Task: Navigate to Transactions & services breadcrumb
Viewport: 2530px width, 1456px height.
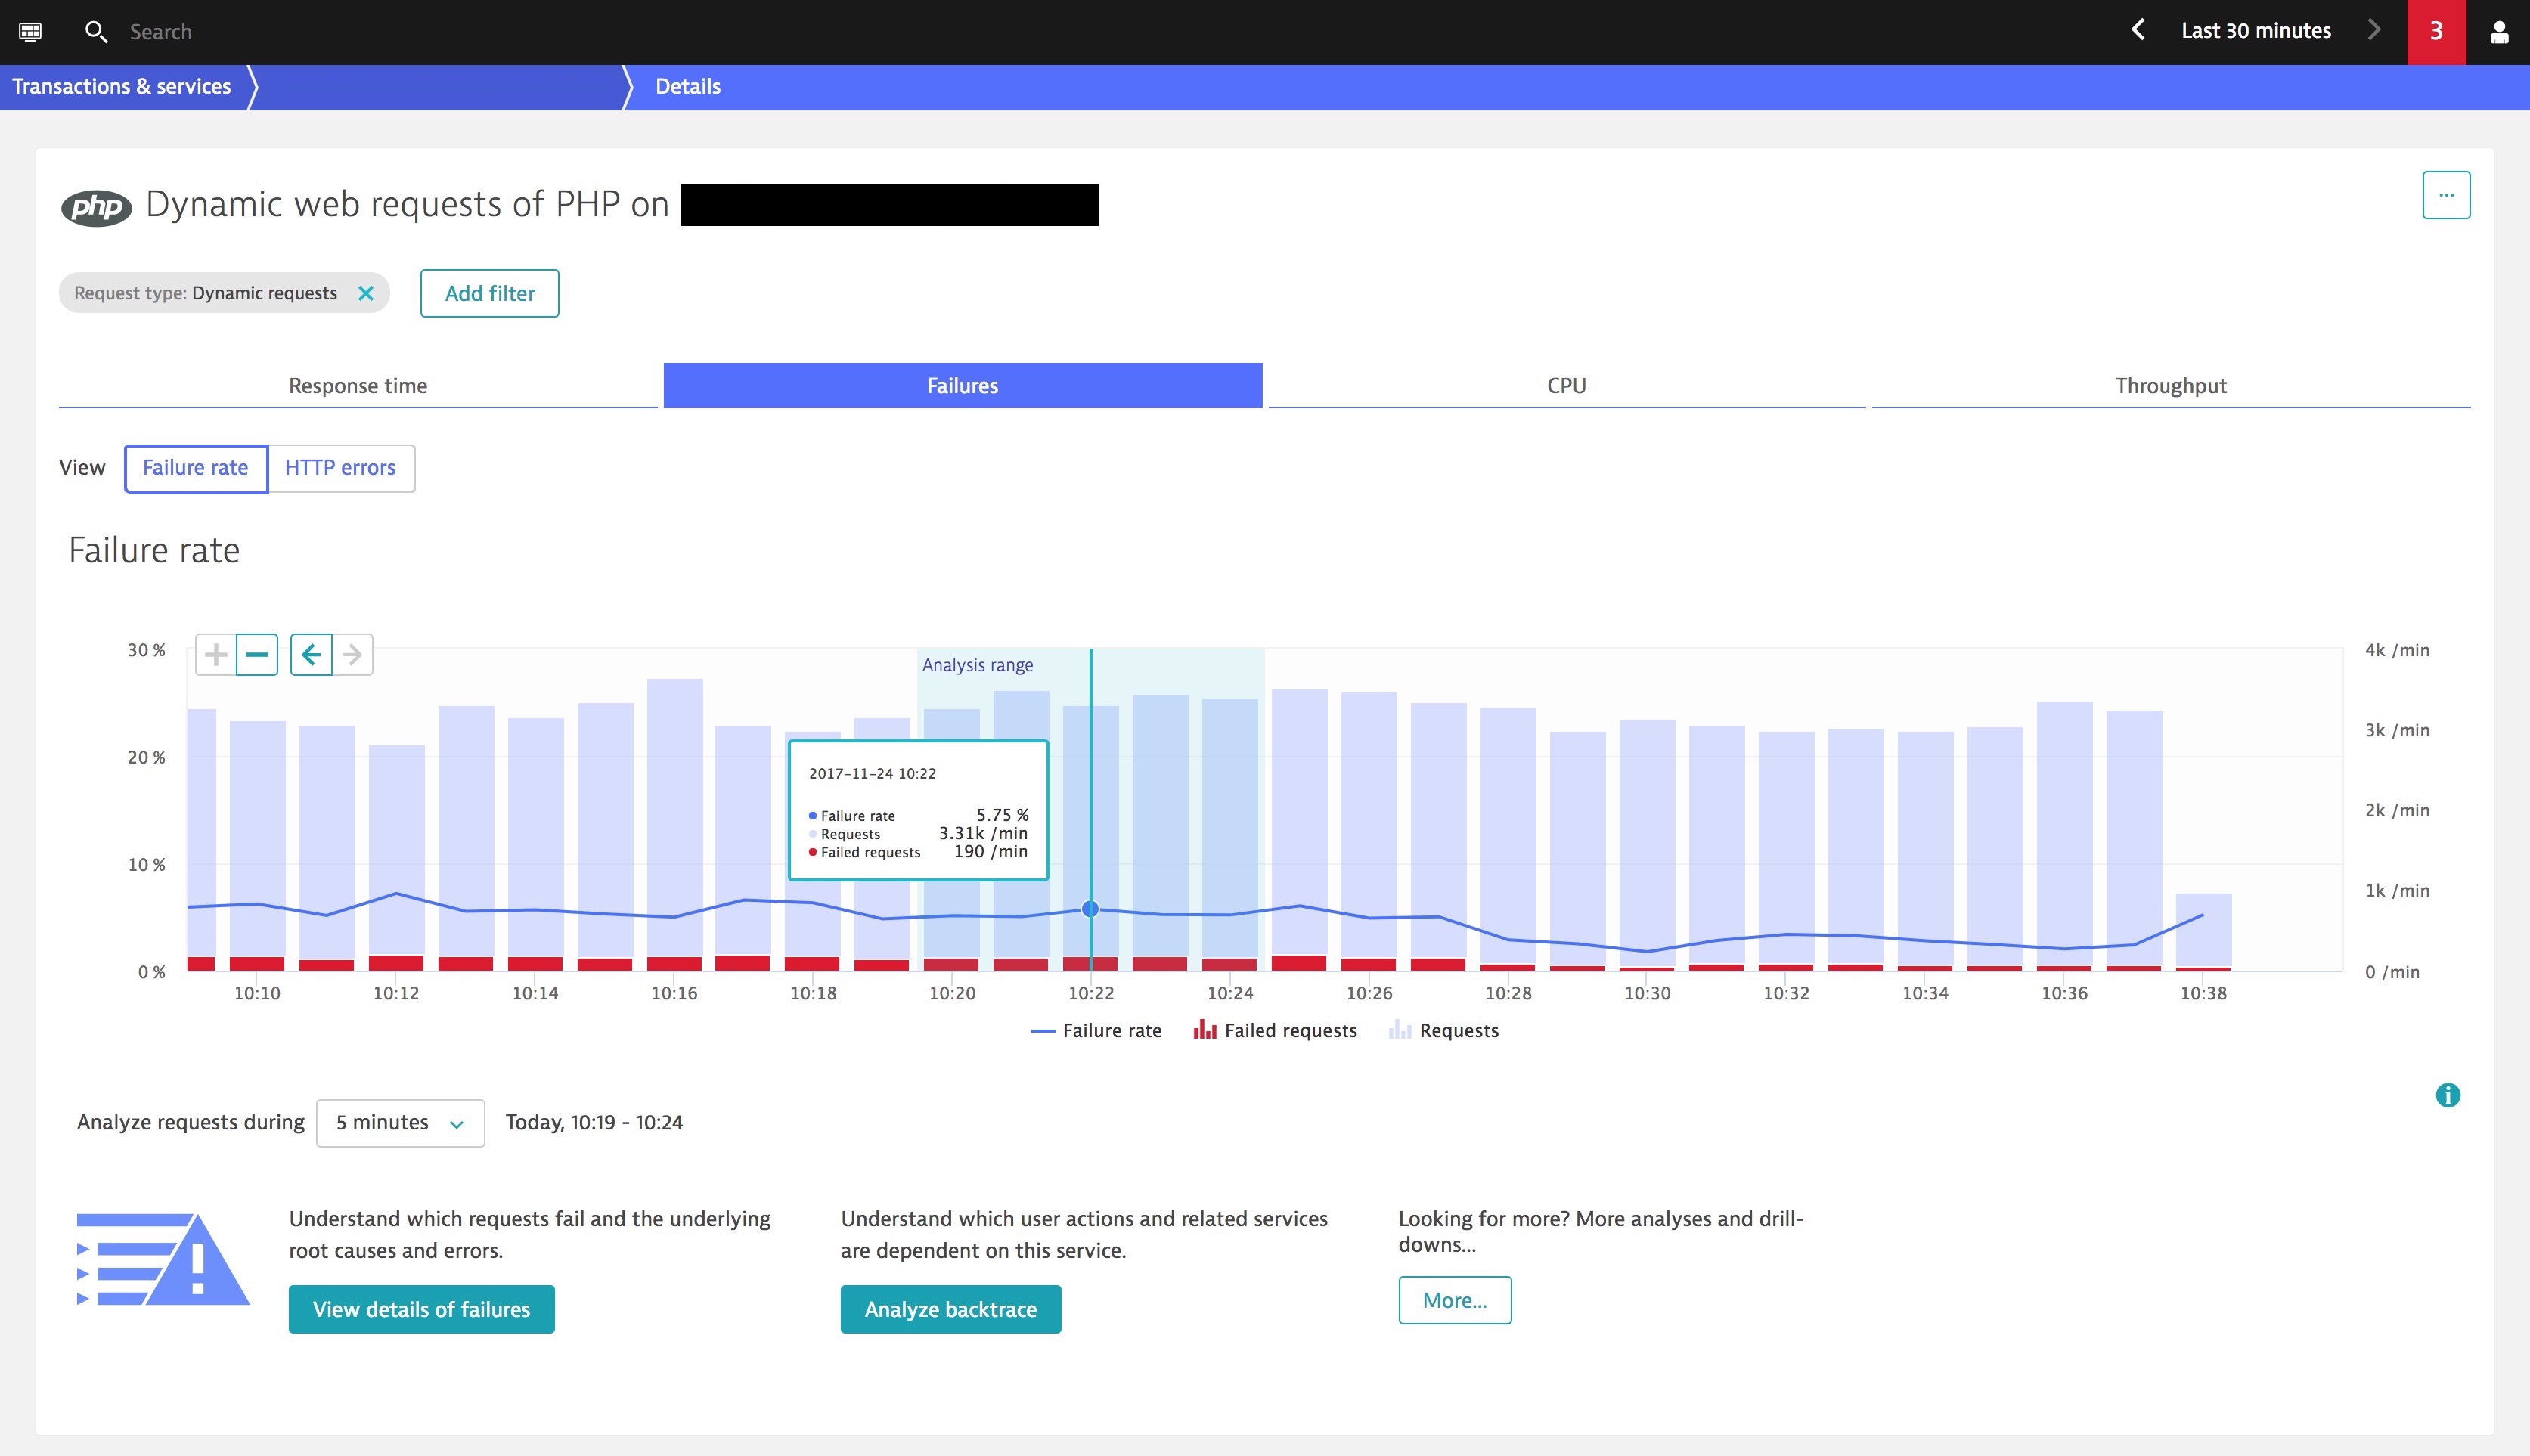Action: (122, 87)
